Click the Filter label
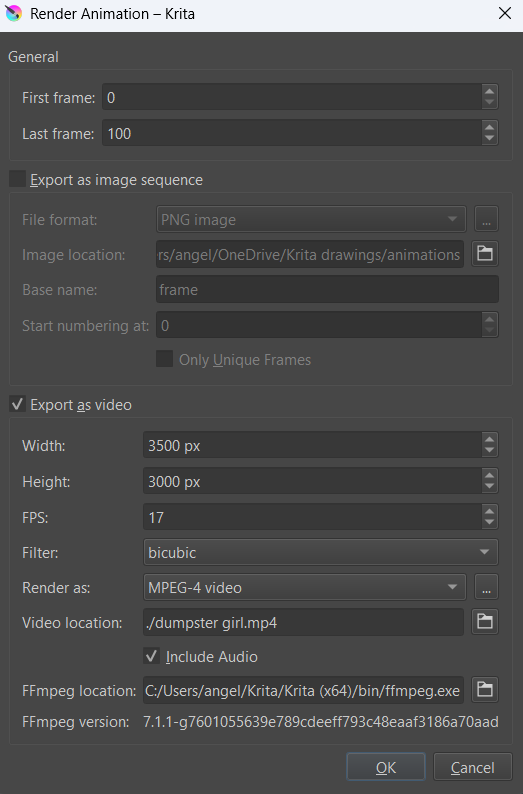 pyautogui.click(x=40, y=552)
